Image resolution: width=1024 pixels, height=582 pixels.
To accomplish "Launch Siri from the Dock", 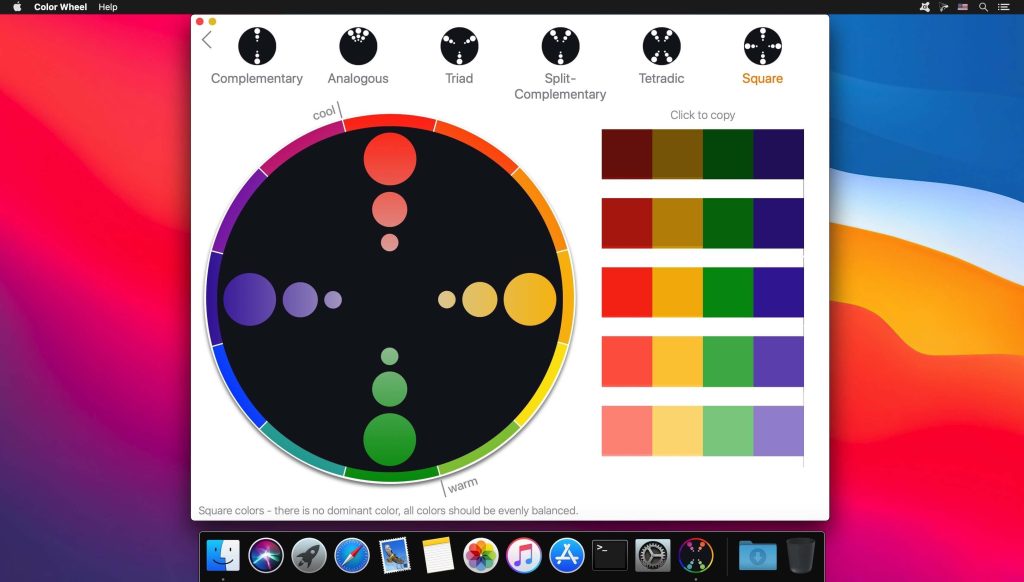I will [266, 555].
